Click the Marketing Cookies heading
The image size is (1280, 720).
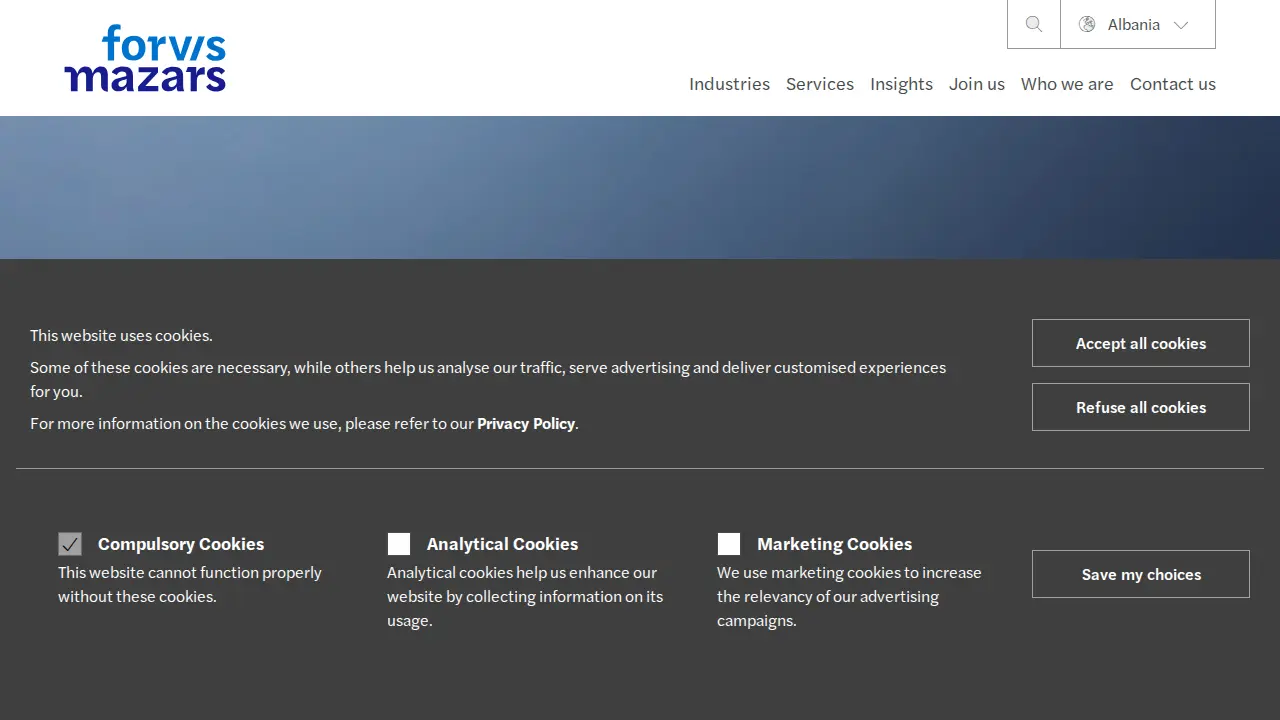coord(834,544)
